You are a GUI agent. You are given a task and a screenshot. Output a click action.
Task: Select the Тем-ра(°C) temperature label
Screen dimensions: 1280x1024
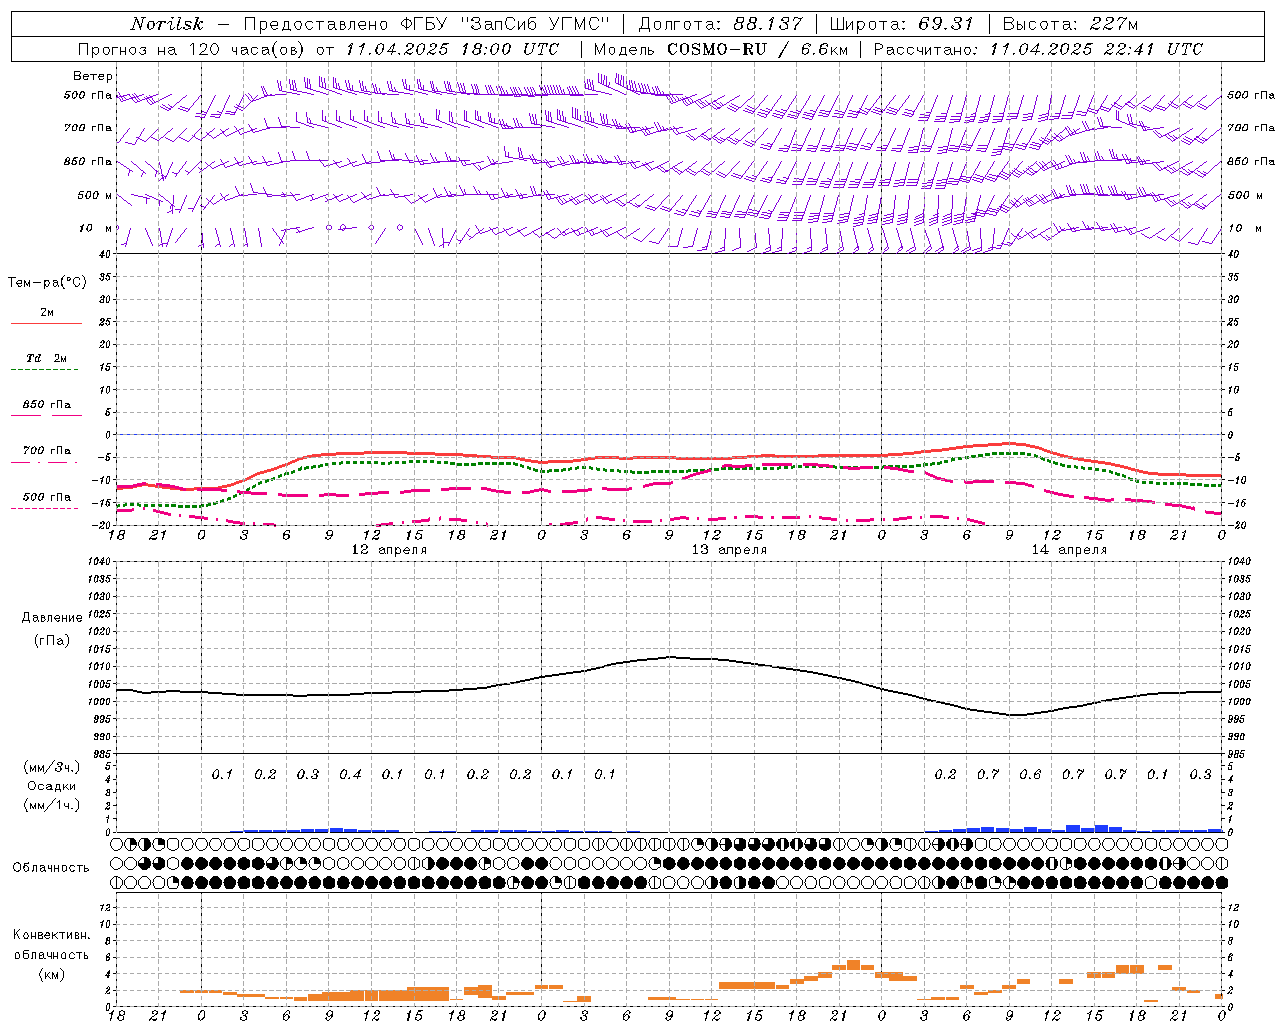click(47, 283)
